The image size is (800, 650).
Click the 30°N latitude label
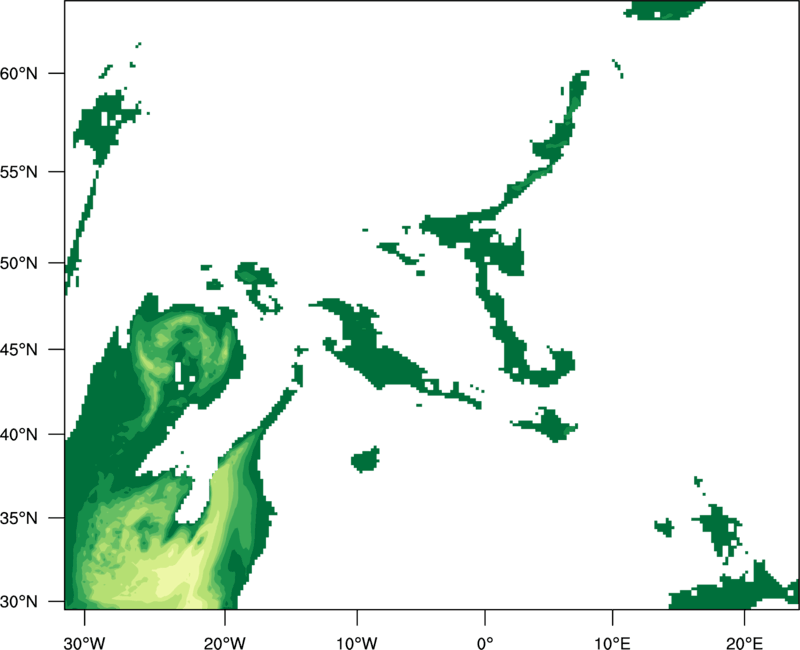pyautogui.click(x=18, y=602)
